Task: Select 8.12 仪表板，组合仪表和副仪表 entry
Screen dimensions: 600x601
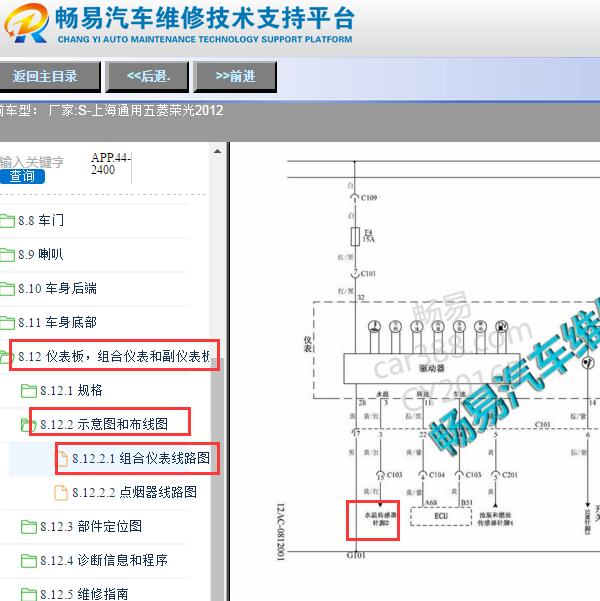Action: (x=114, y=356)
